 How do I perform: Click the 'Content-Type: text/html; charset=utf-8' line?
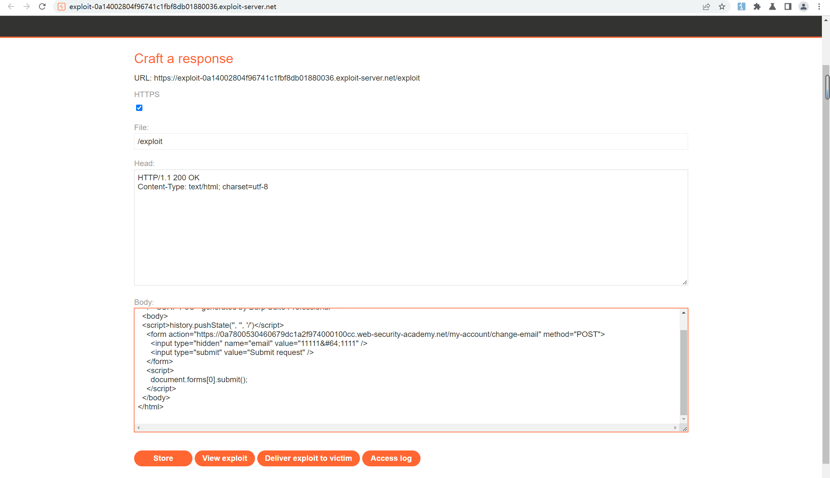203,187
